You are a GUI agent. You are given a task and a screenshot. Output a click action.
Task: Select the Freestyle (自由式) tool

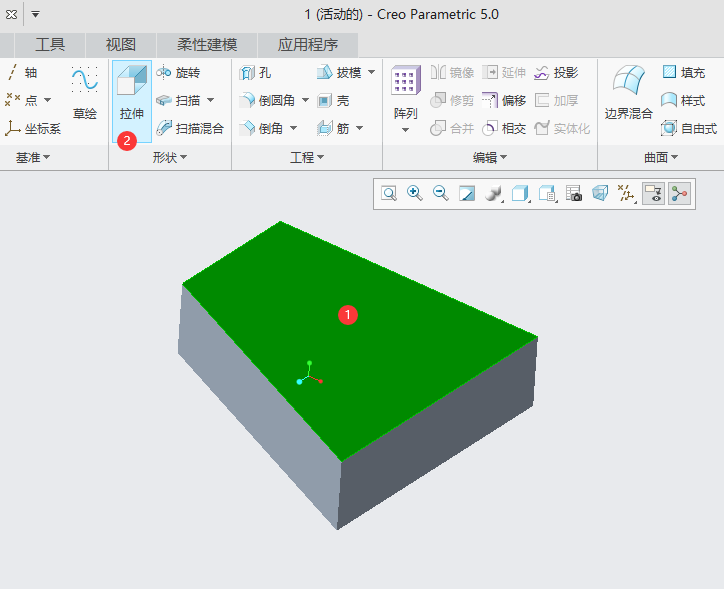pos(689,128)
